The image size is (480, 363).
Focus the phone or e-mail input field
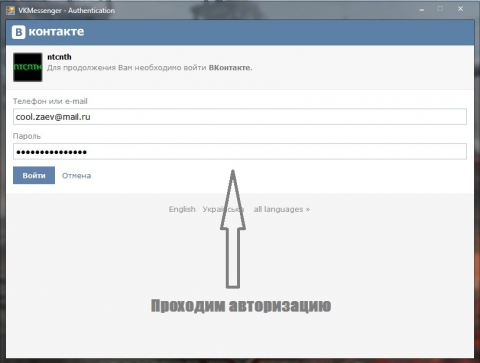240,117
